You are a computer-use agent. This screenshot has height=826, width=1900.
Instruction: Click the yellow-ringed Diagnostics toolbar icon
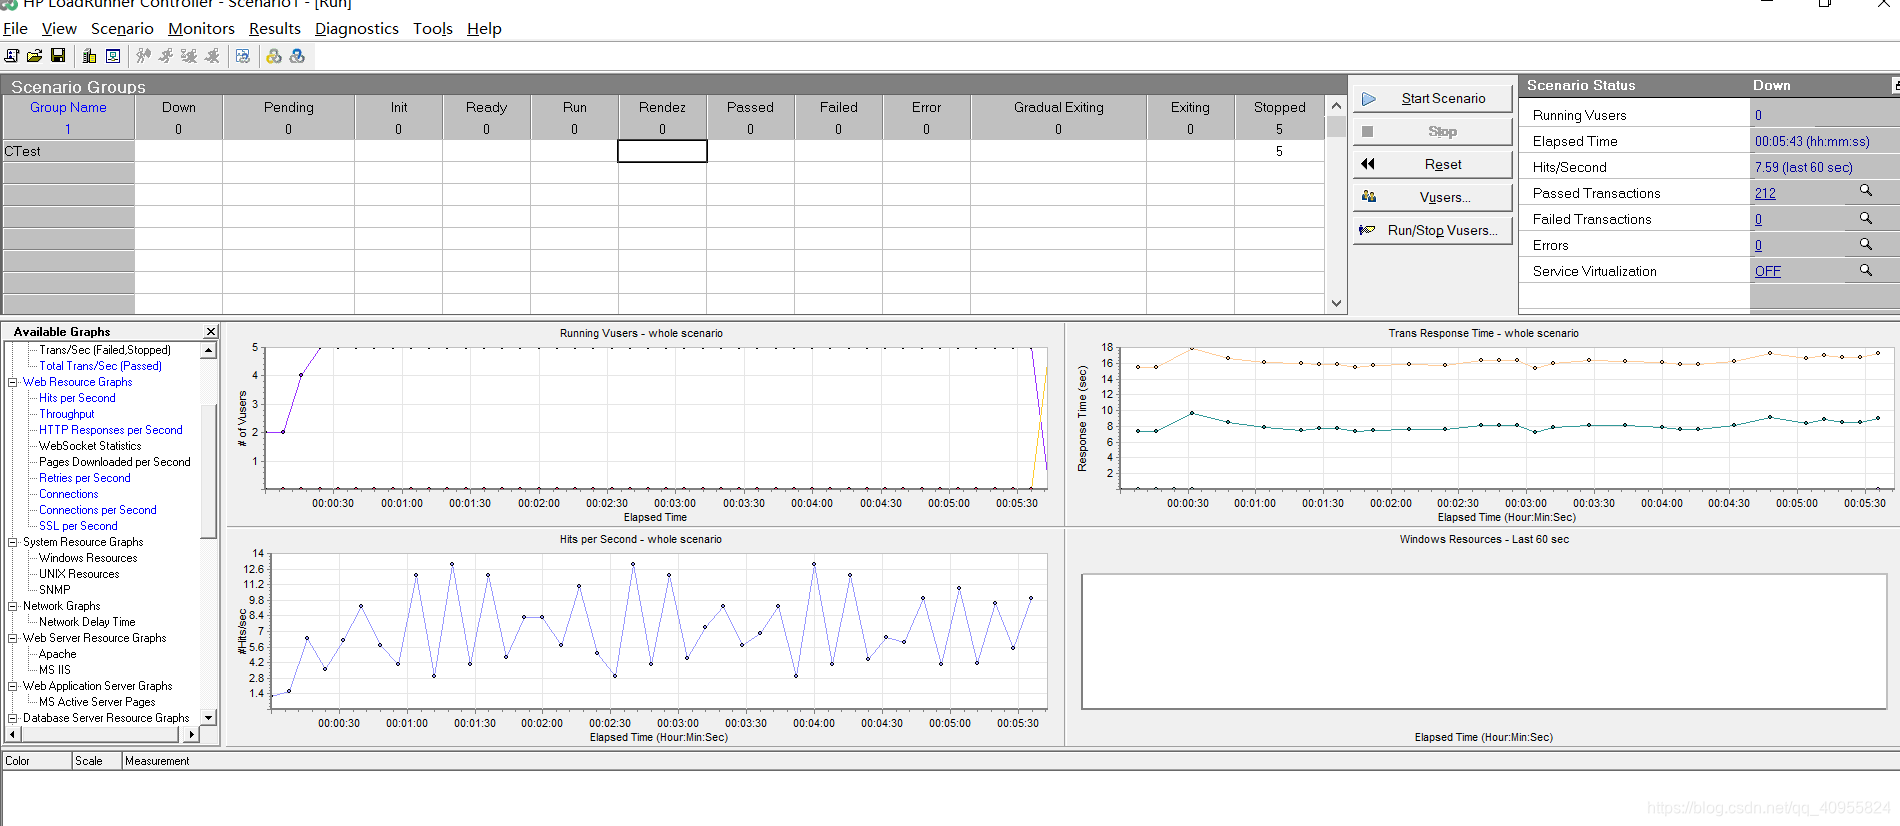[274, 56]
